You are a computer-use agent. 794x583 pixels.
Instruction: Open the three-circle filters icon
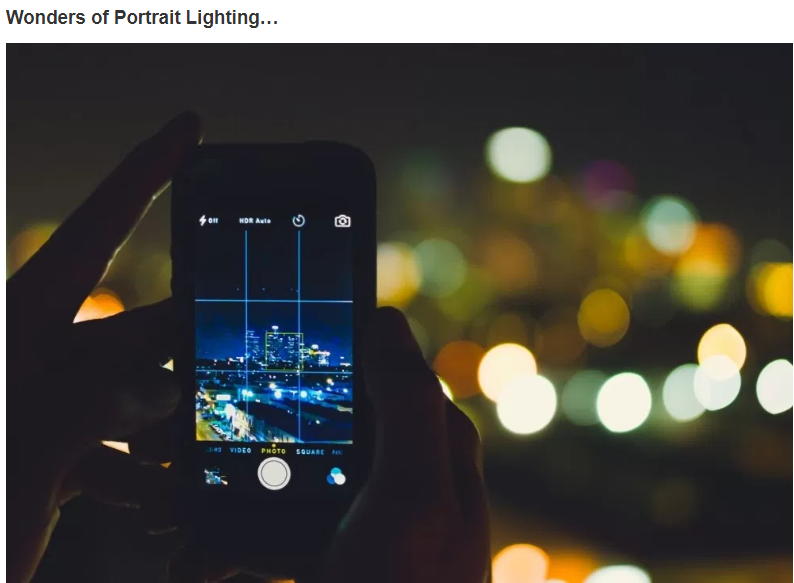336,477
